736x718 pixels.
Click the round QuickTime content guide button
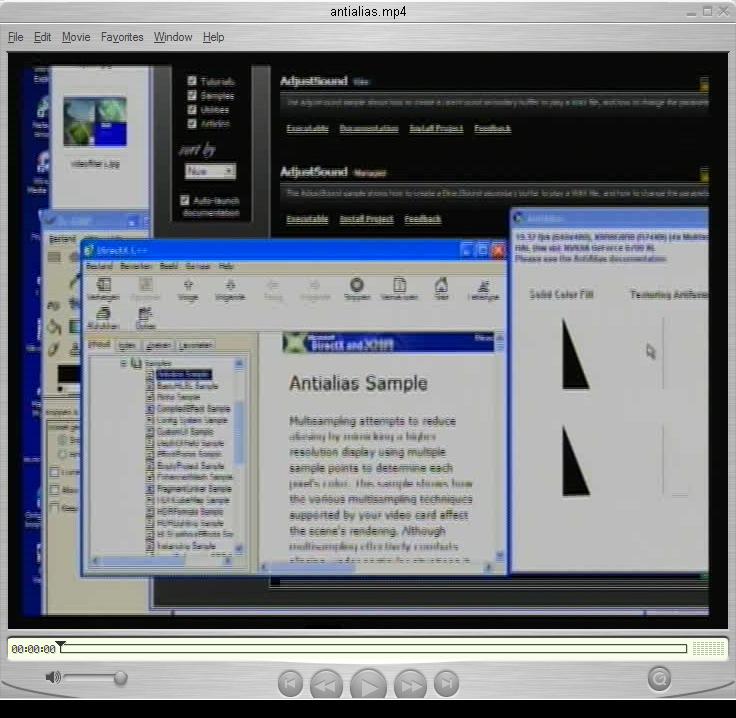659,679
